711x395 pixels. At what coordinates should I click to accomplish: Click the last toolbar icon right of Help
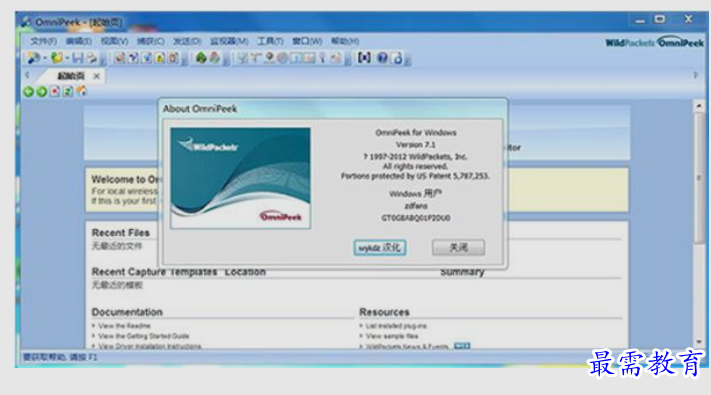pos(398,58)
